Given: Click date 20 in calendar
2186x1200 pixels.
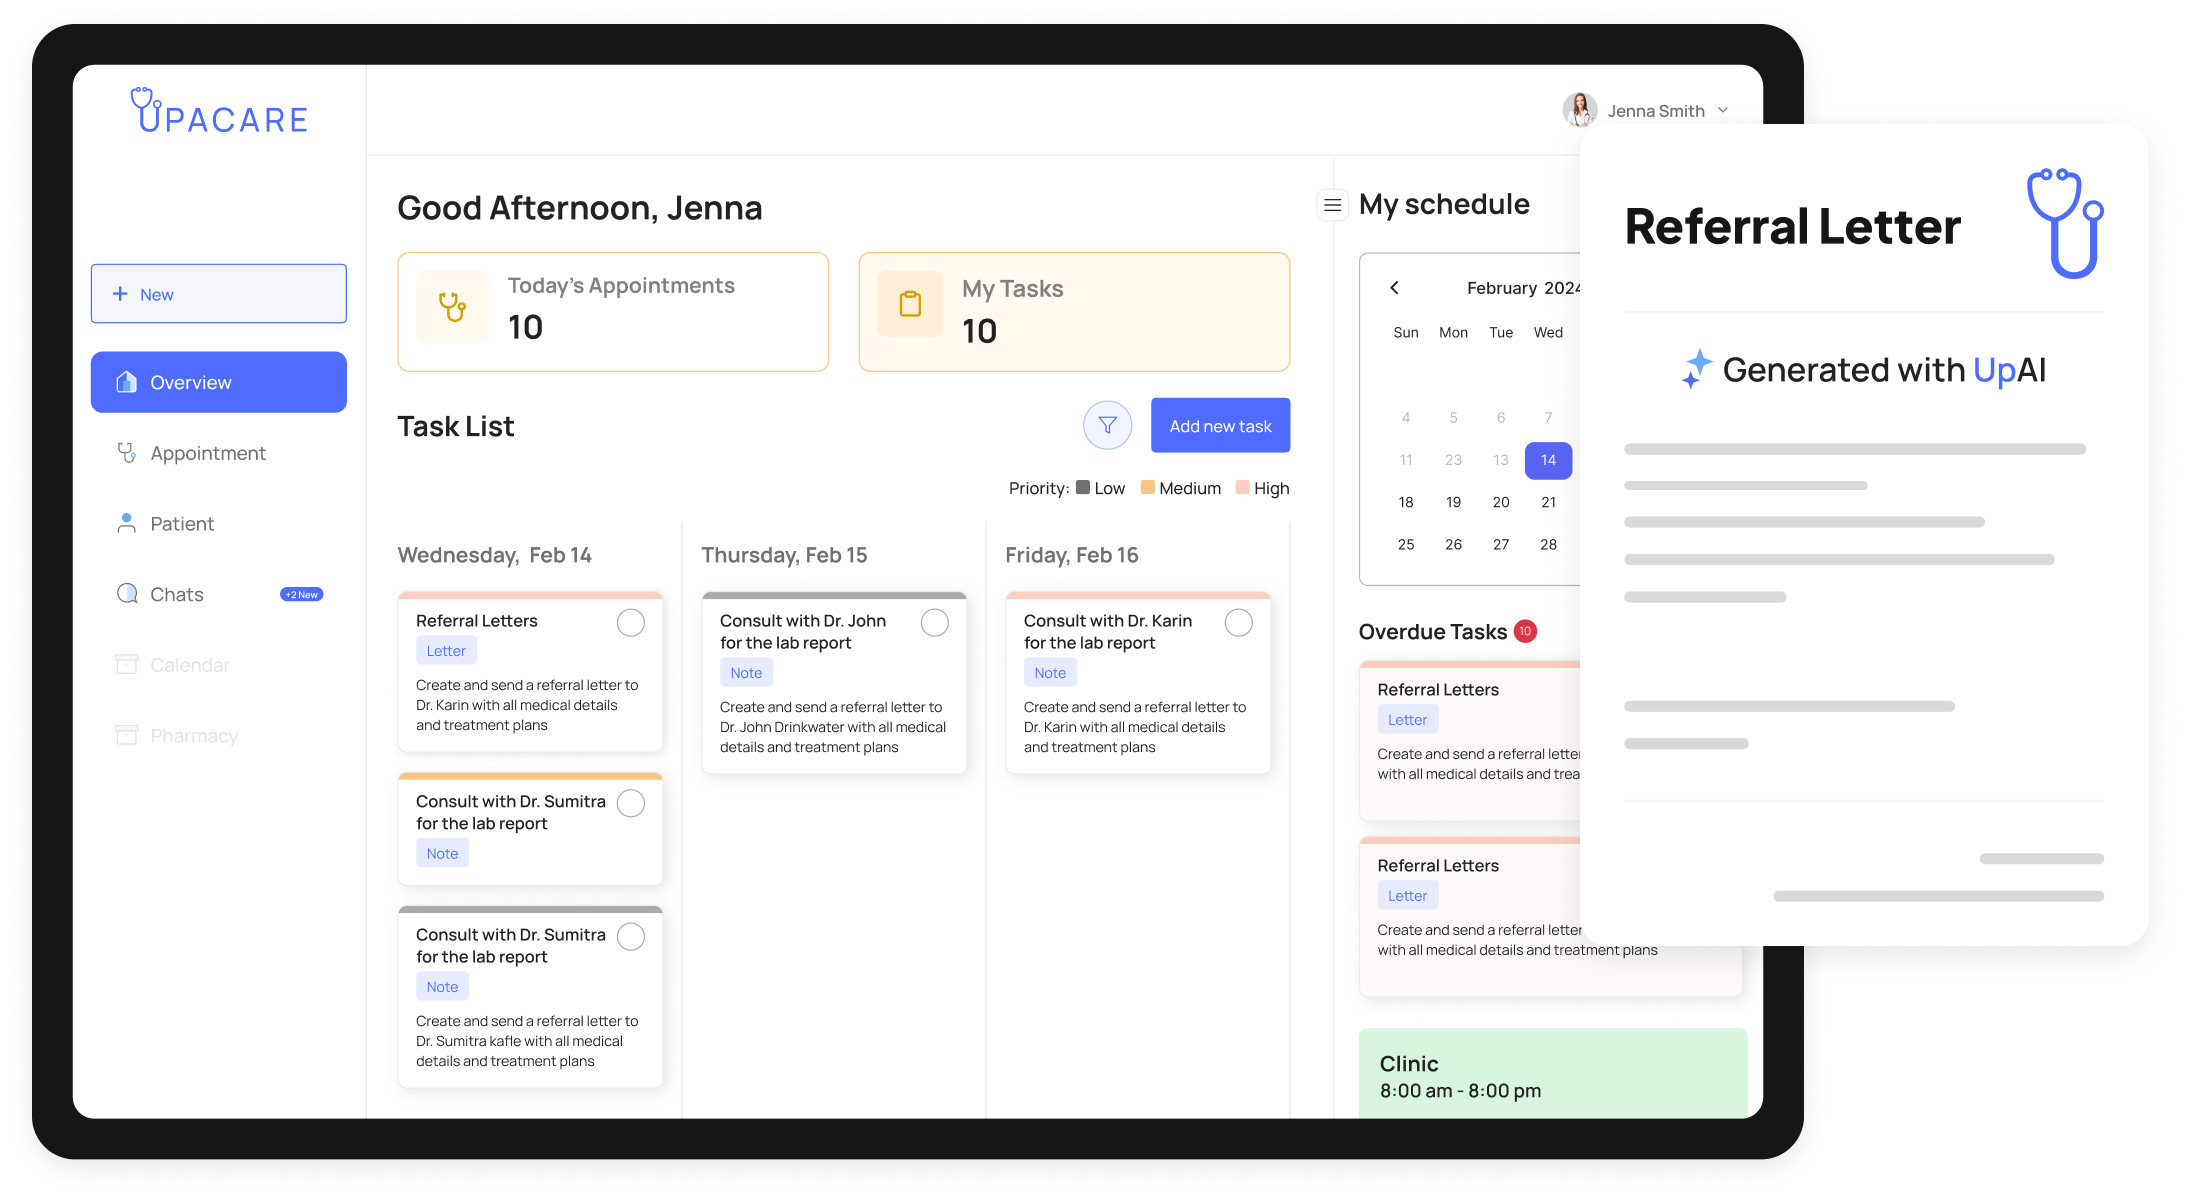Looking at the screenshot, I should pos(1501,502).
